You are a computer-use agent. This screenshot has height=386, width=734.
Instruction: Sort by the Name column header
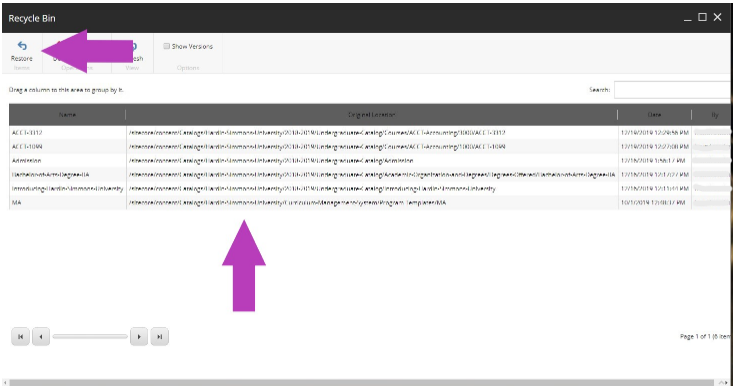click(67, 115)
